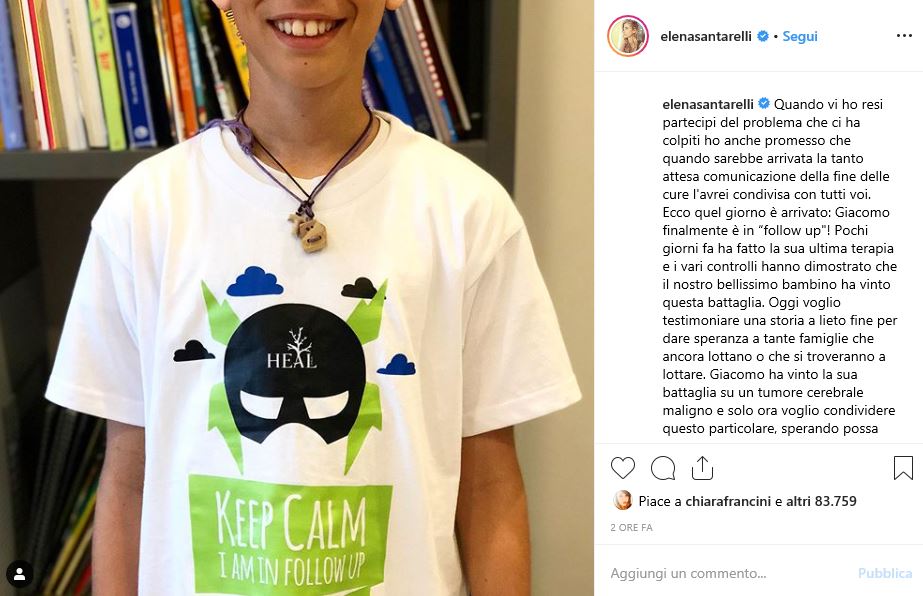Screen dimensions: 923x596
Task: Open elenasantarelli profile picture in header
Action: pyautogui.click(x=628, y=36)
